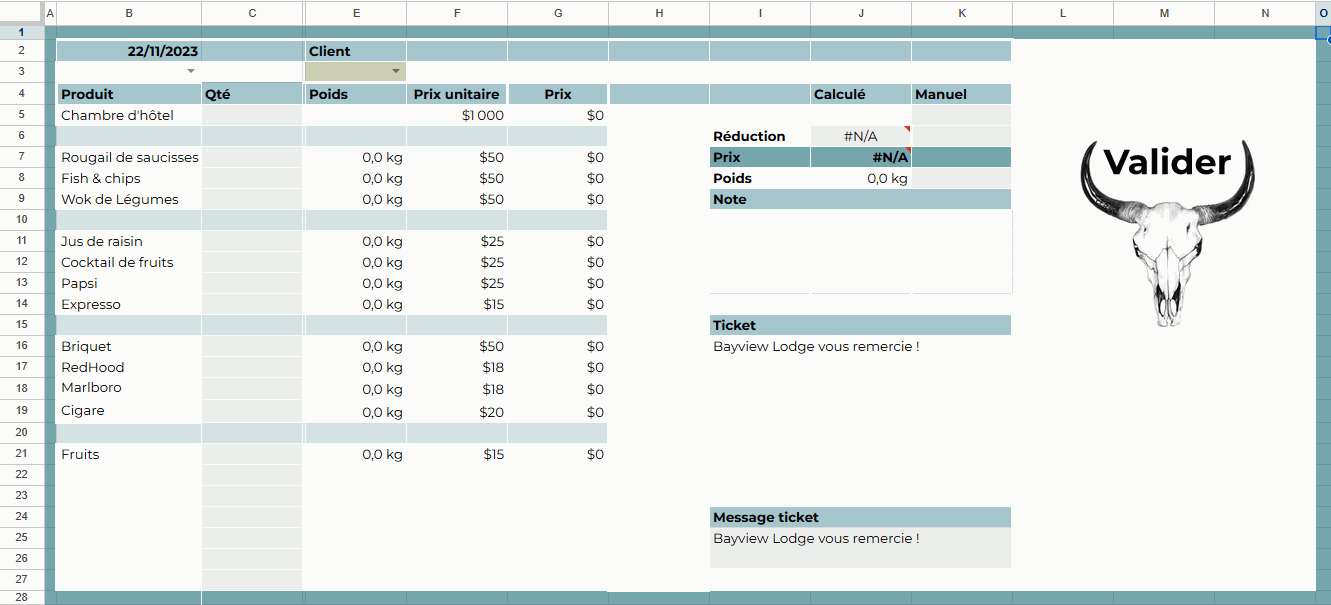Click the Message ticket text field

(x=860, y=547)
